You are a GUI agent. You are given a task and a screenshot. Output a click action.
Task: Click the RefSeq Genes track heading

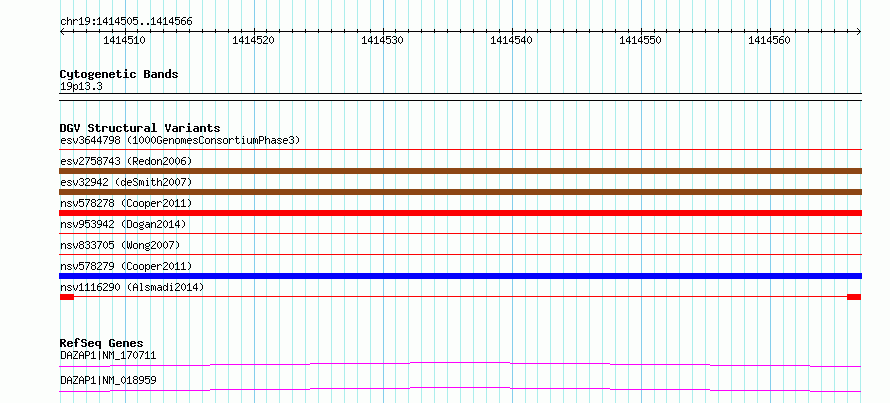point(101,343)
